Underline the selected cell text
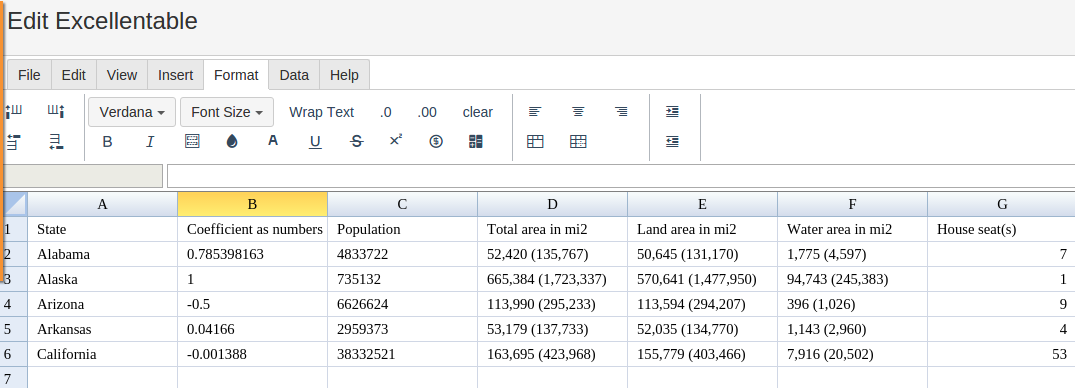The width and height of the screenshot is (1075, 388). 315,142
